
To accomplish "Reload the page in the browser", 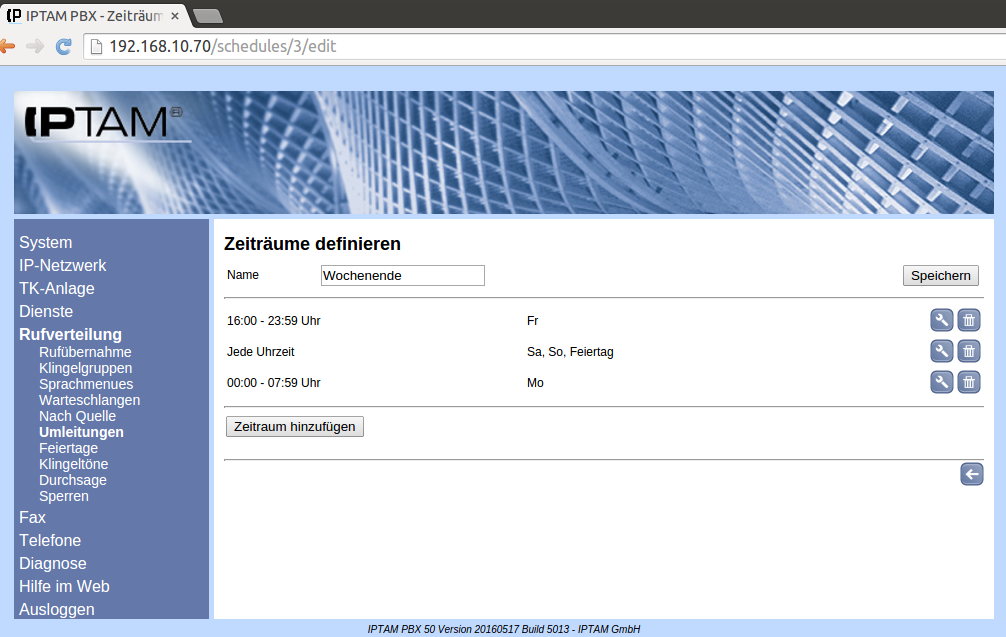I will 63,46.
